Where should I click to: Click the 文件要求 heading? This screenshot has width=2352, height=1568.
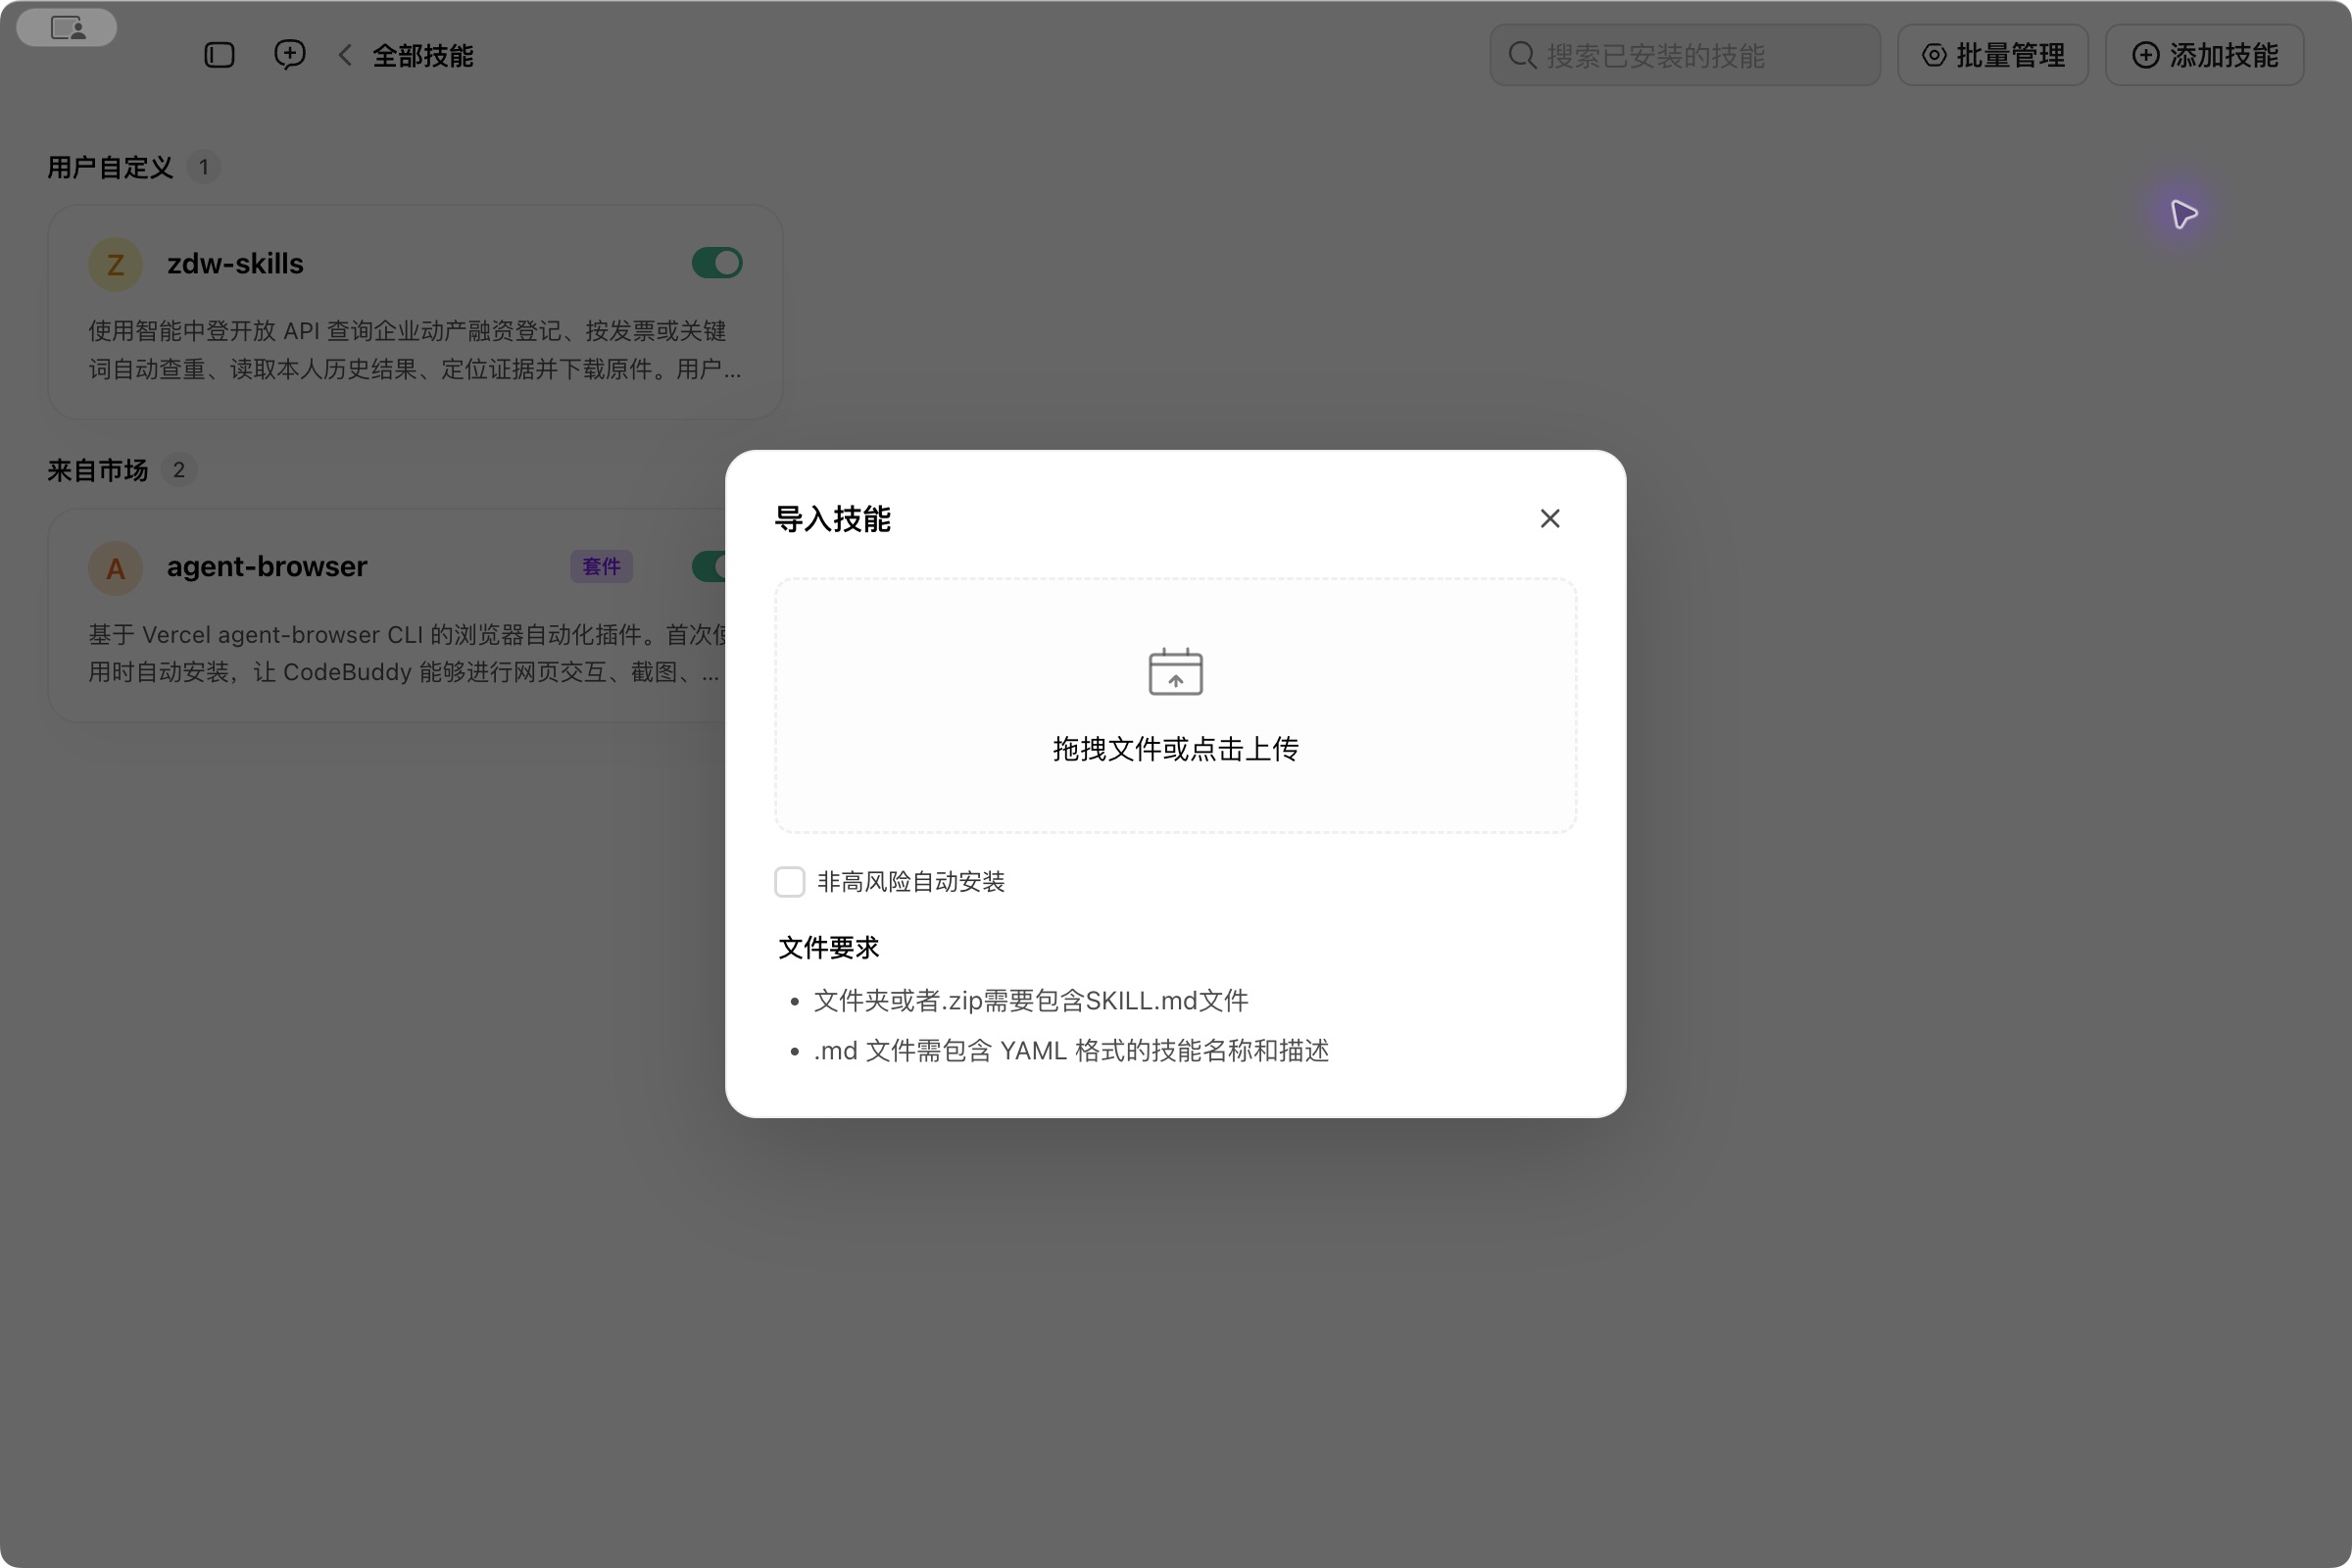click(828, 947)
